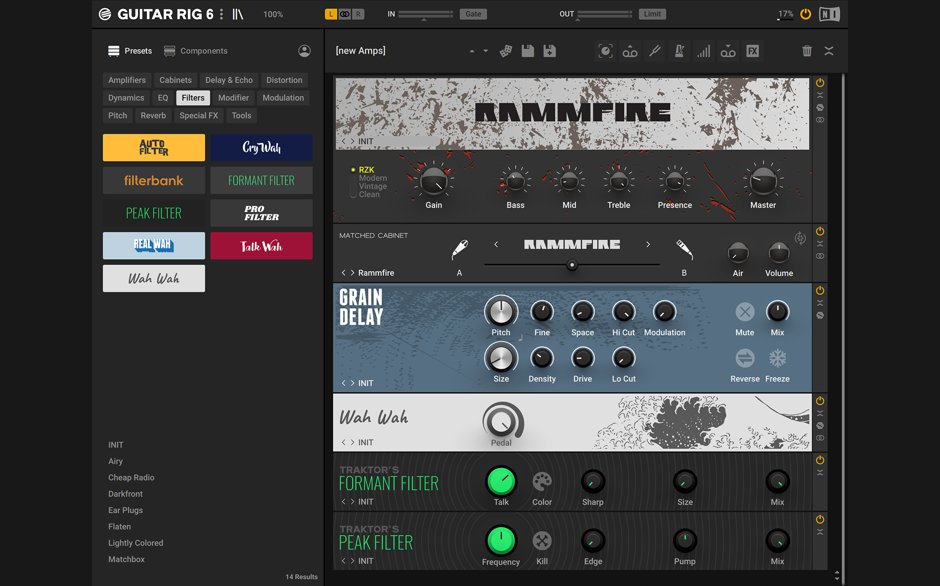Image resolution: width=940 pixels, height=586 pixels.
Task: Click the output level slider
Action: click(604, 14)
